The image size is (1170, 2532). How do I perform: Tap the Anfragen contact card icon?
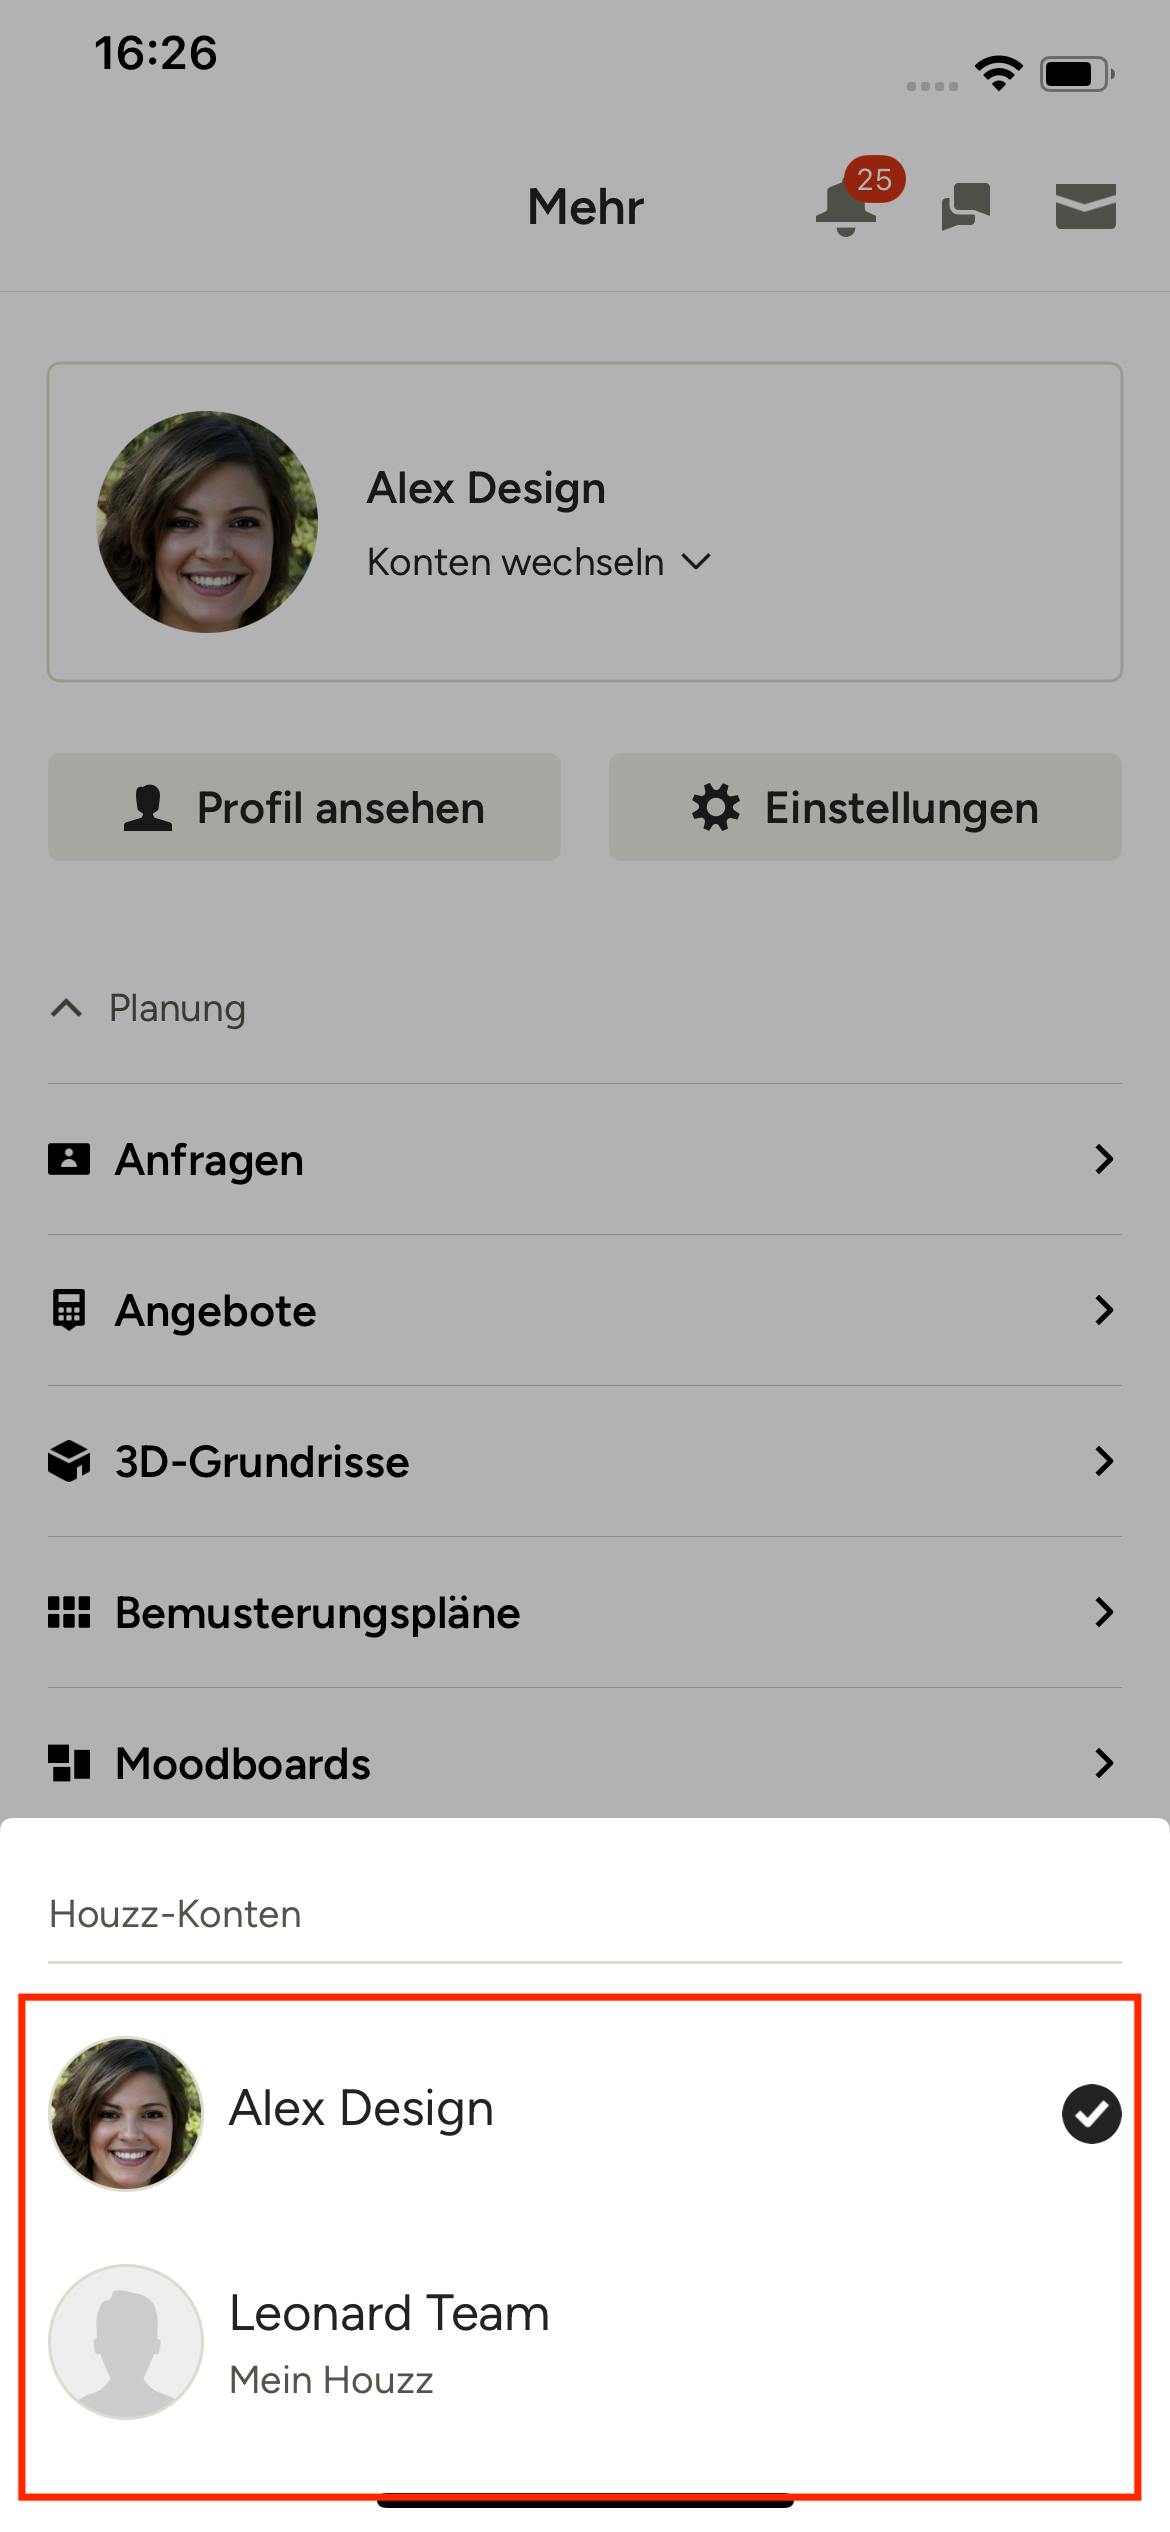coord(69,1159)
